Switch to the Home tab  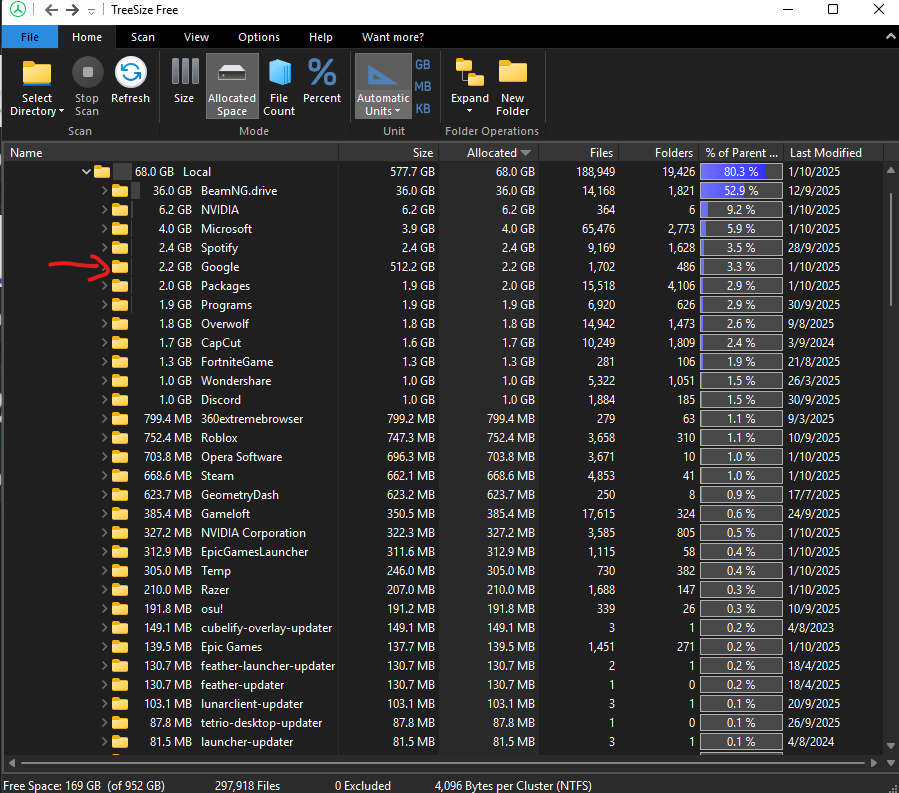coord(87,37)
